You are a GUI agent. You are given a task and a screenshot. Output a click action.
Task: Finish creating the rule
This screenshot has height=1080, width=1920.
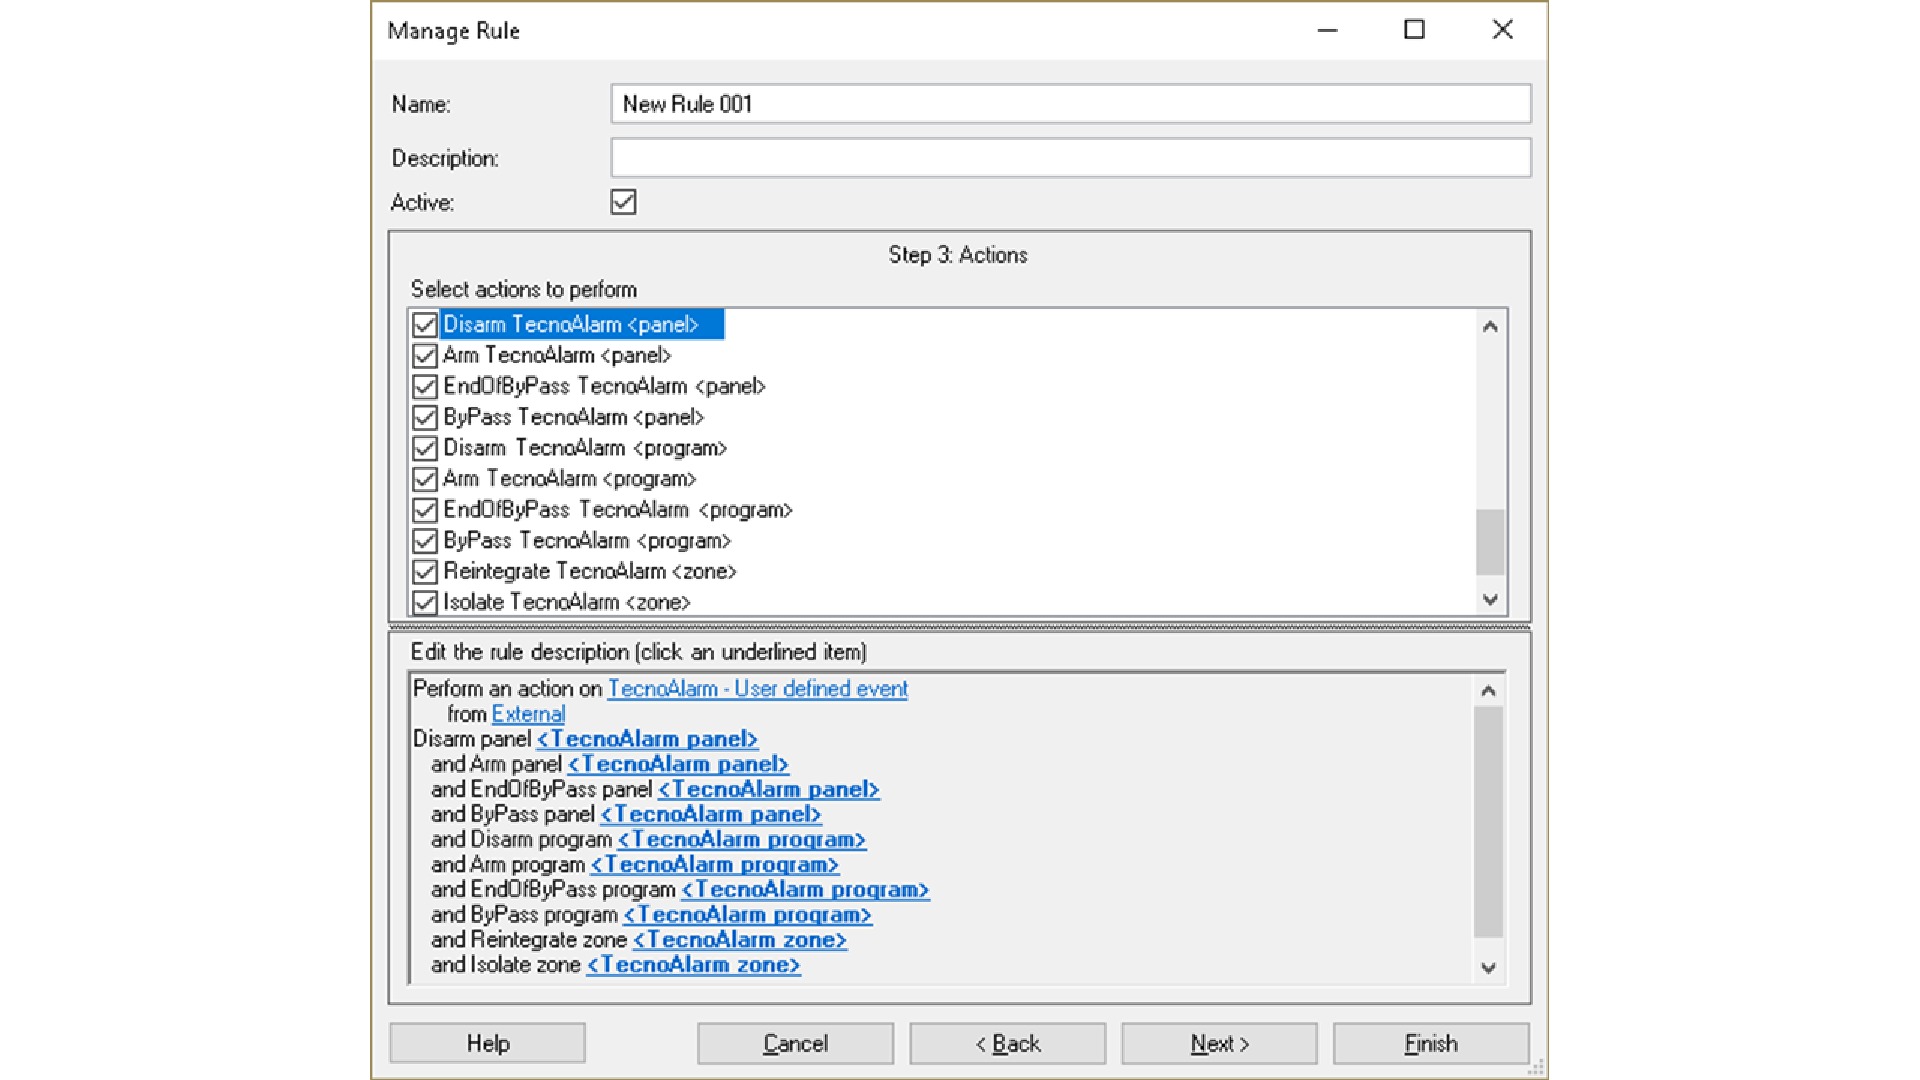pyautogui.click(x=1431, y=1043)
